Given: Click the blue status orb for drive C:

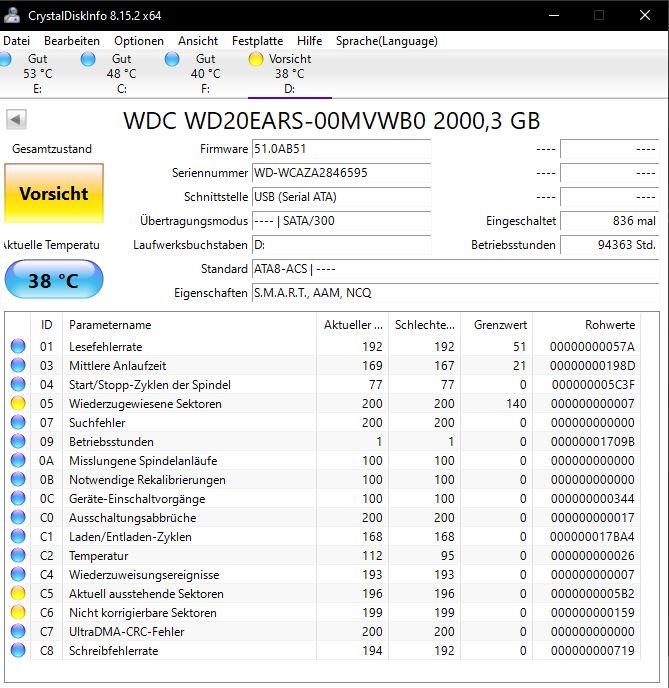Looking at the screenshot, I should coord(88,59).
